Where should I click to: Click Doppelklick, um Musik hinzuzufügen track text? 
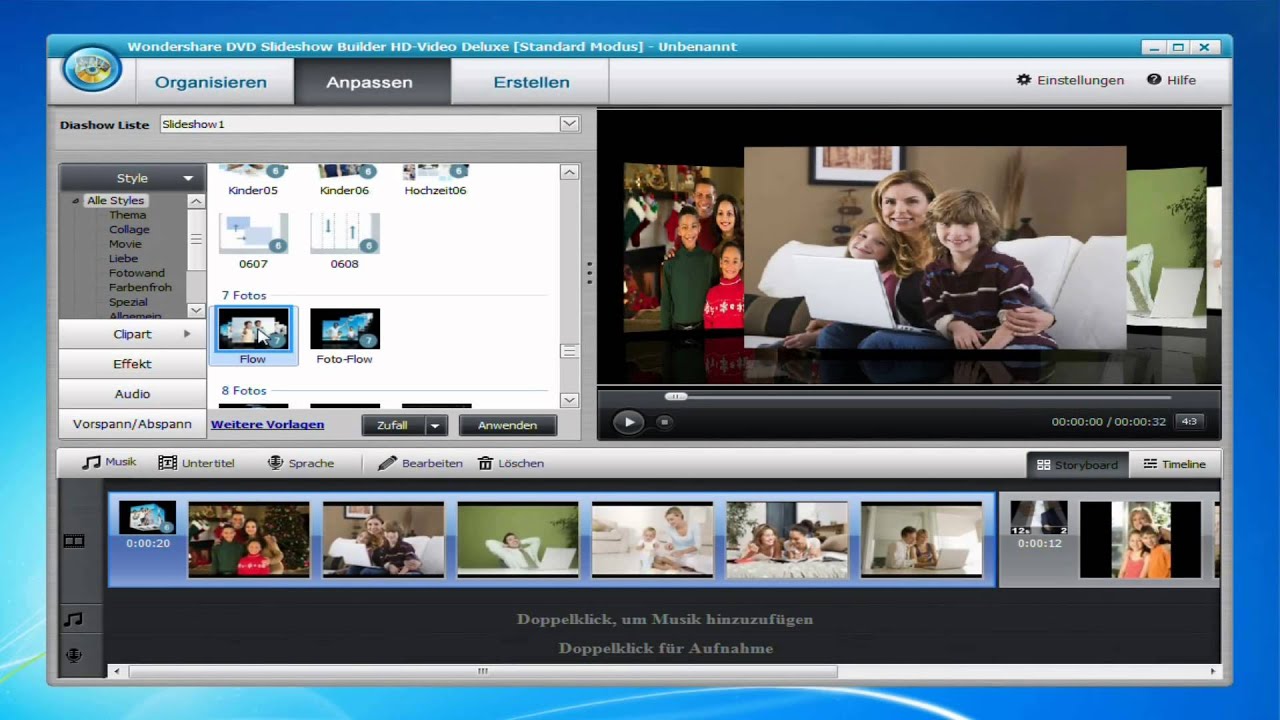point(665,619)
